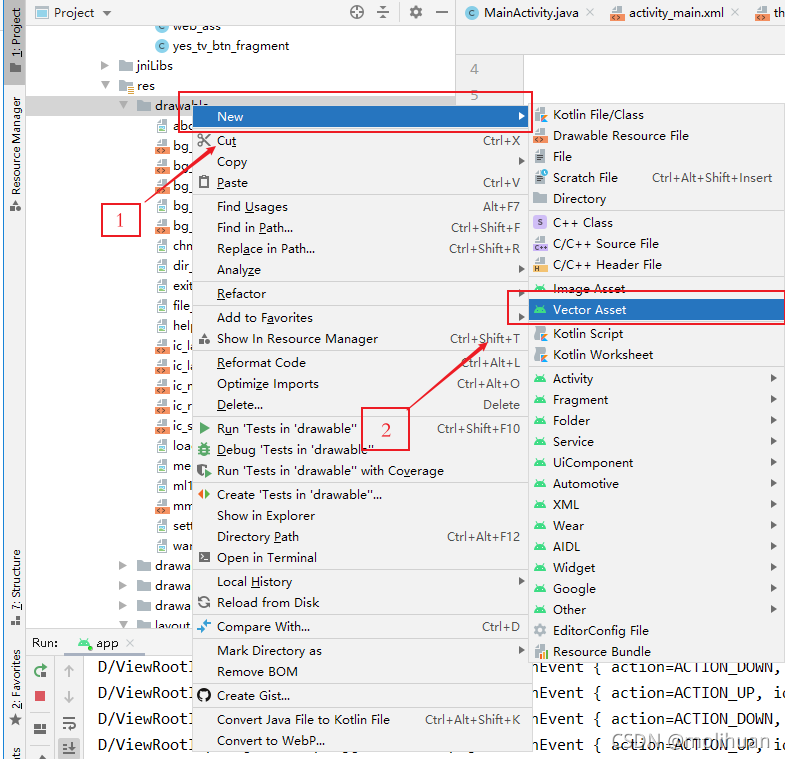The height and width of the screenshot is (759, 785).
Task: Select Directory in New submenu
Action: [x=656, y=198]
